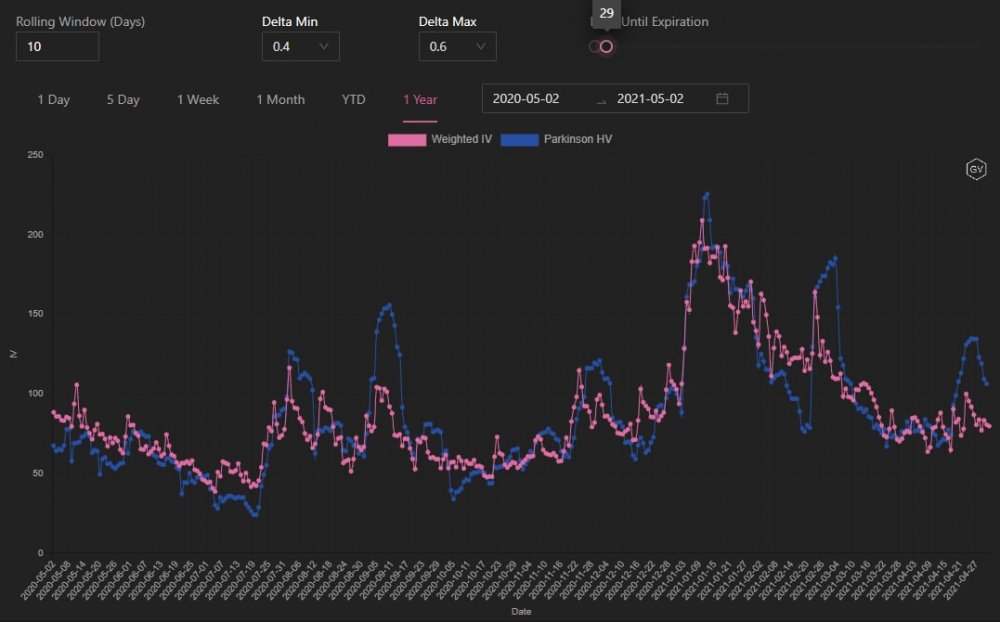Choose the 1 Week time range
The image size is (1000, 622).
tap(198, 100)
